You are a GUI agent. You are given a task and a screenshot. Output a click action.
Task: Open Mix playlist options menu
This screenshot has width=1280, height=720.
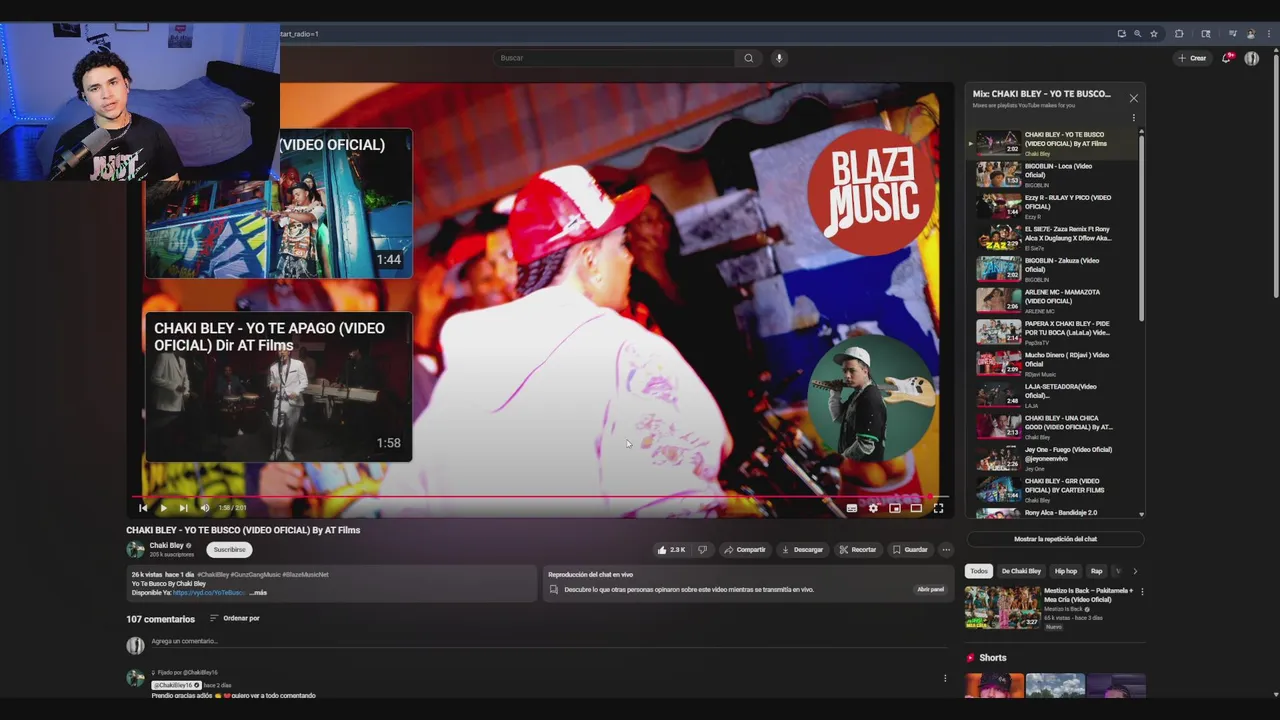coord(1133,117)
